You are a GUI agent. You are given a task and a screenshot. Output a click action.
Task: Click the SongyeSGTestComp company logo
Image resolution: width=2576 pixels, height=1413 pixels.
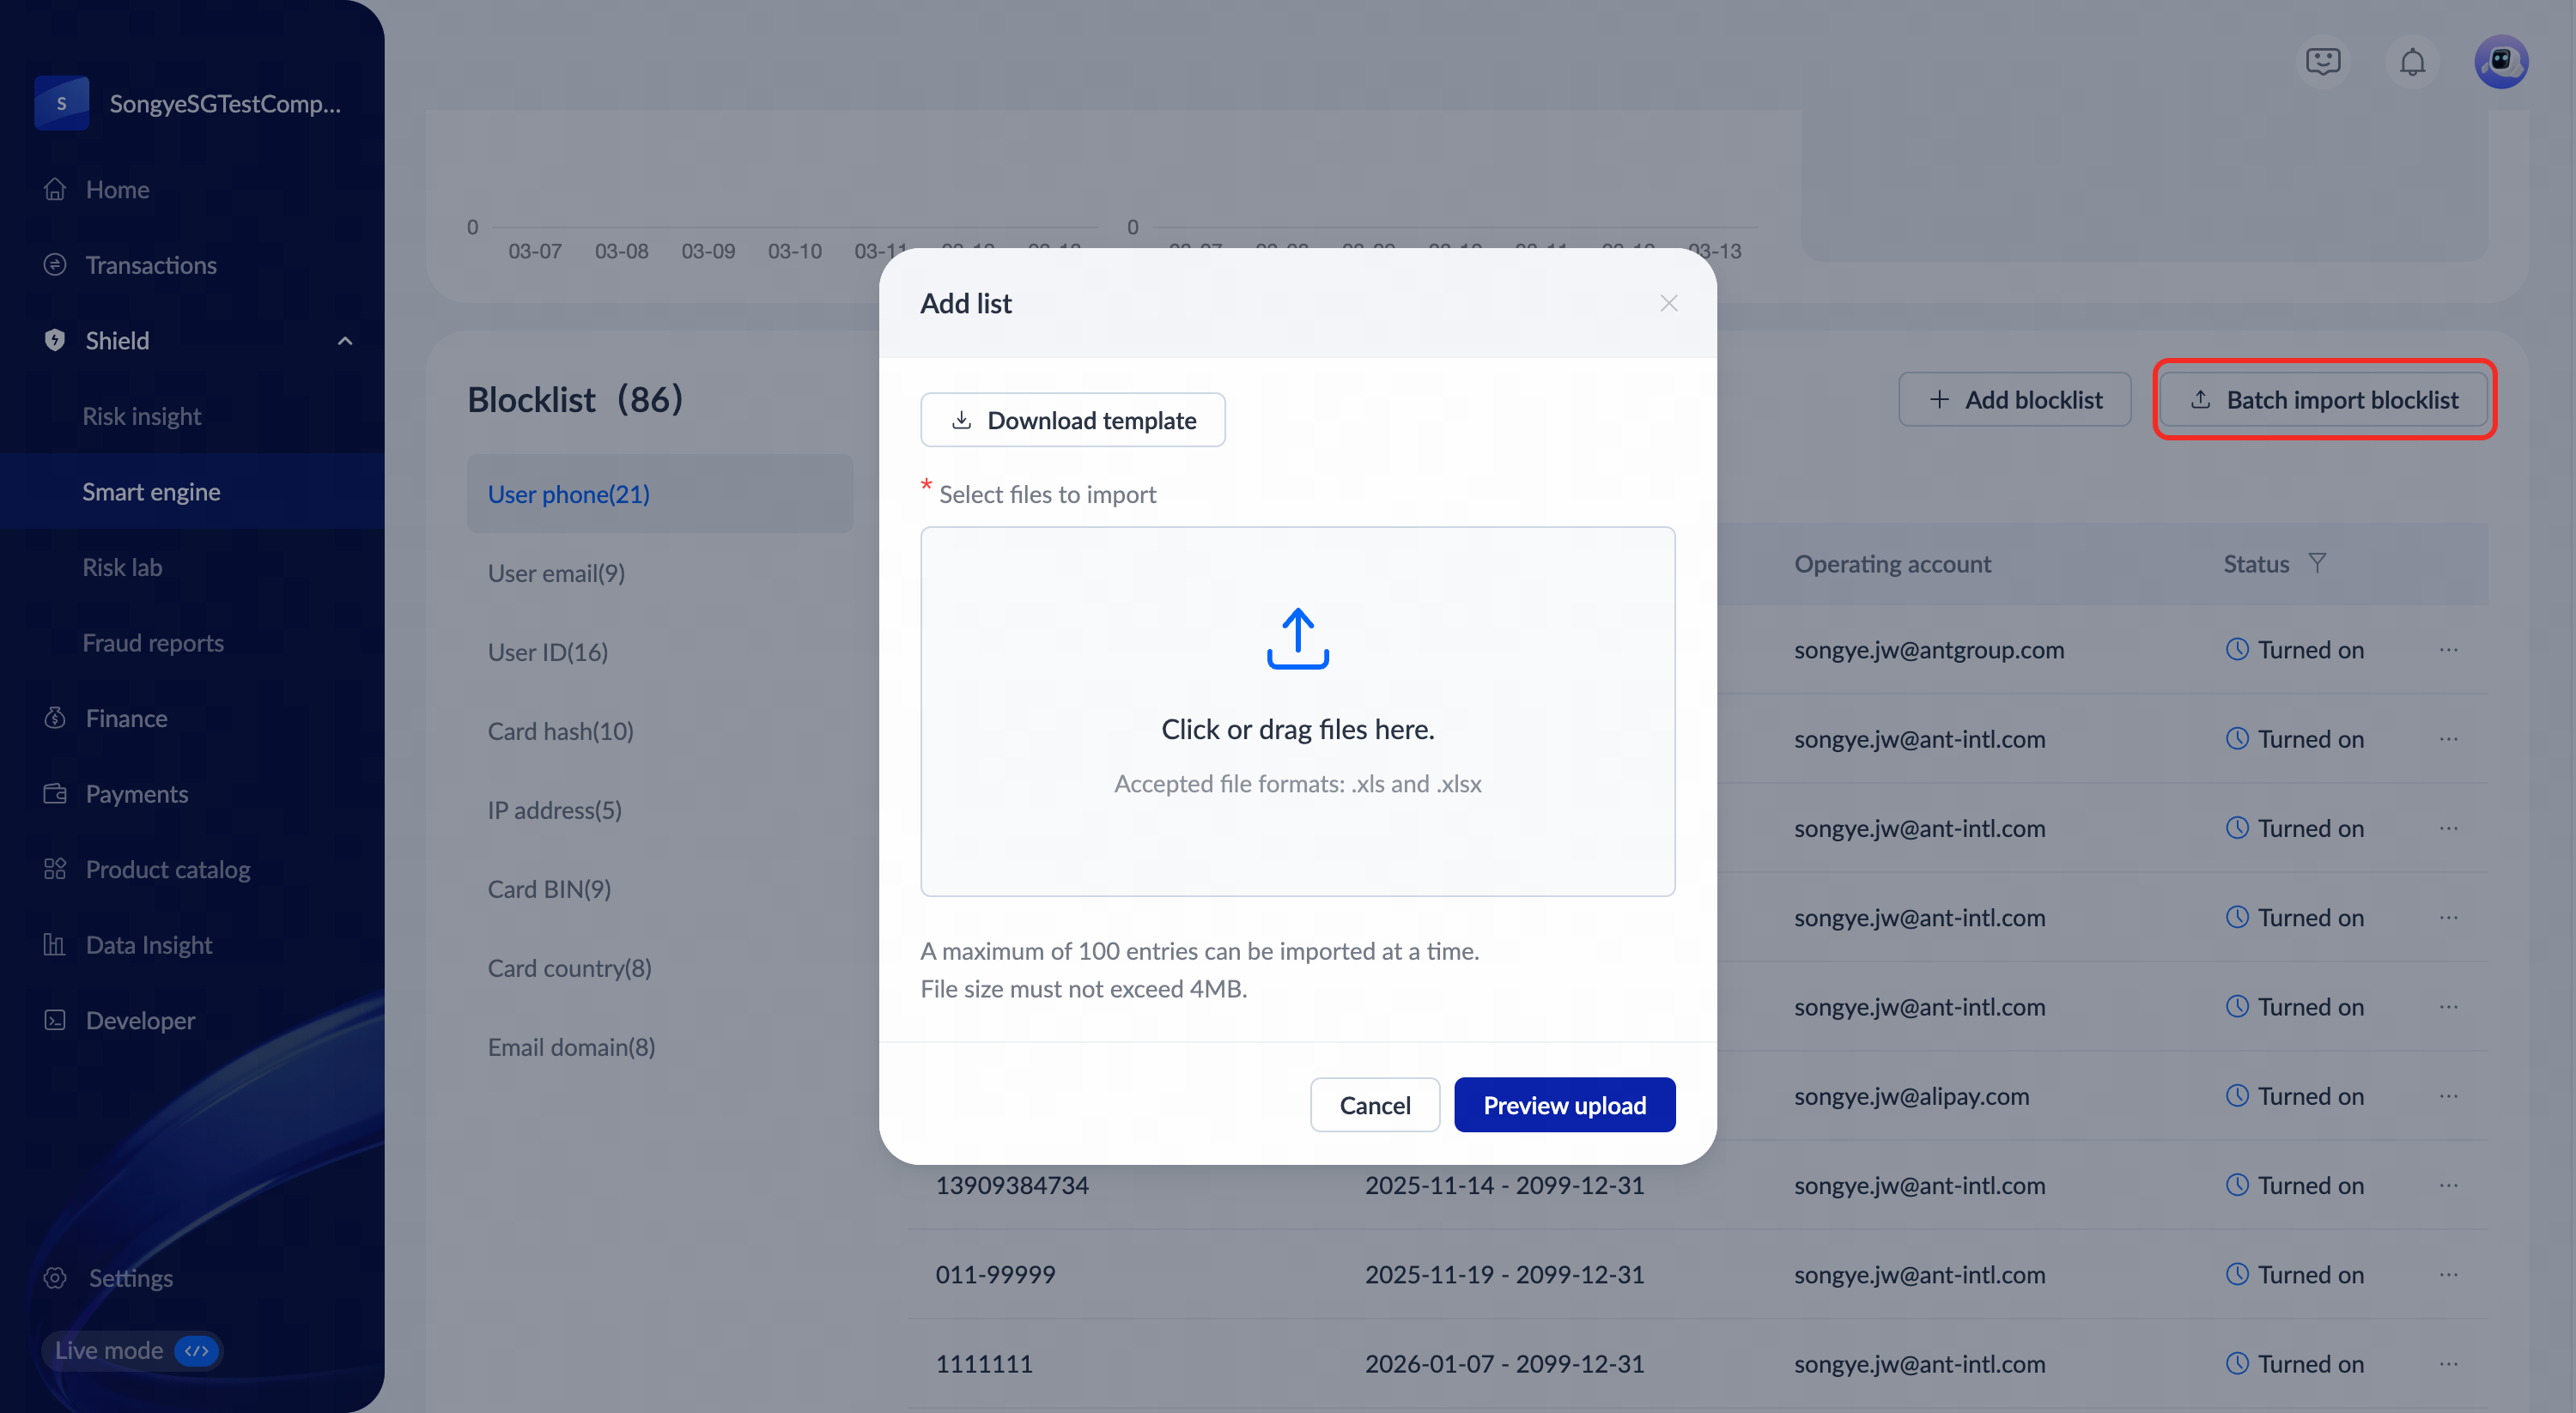61,103
